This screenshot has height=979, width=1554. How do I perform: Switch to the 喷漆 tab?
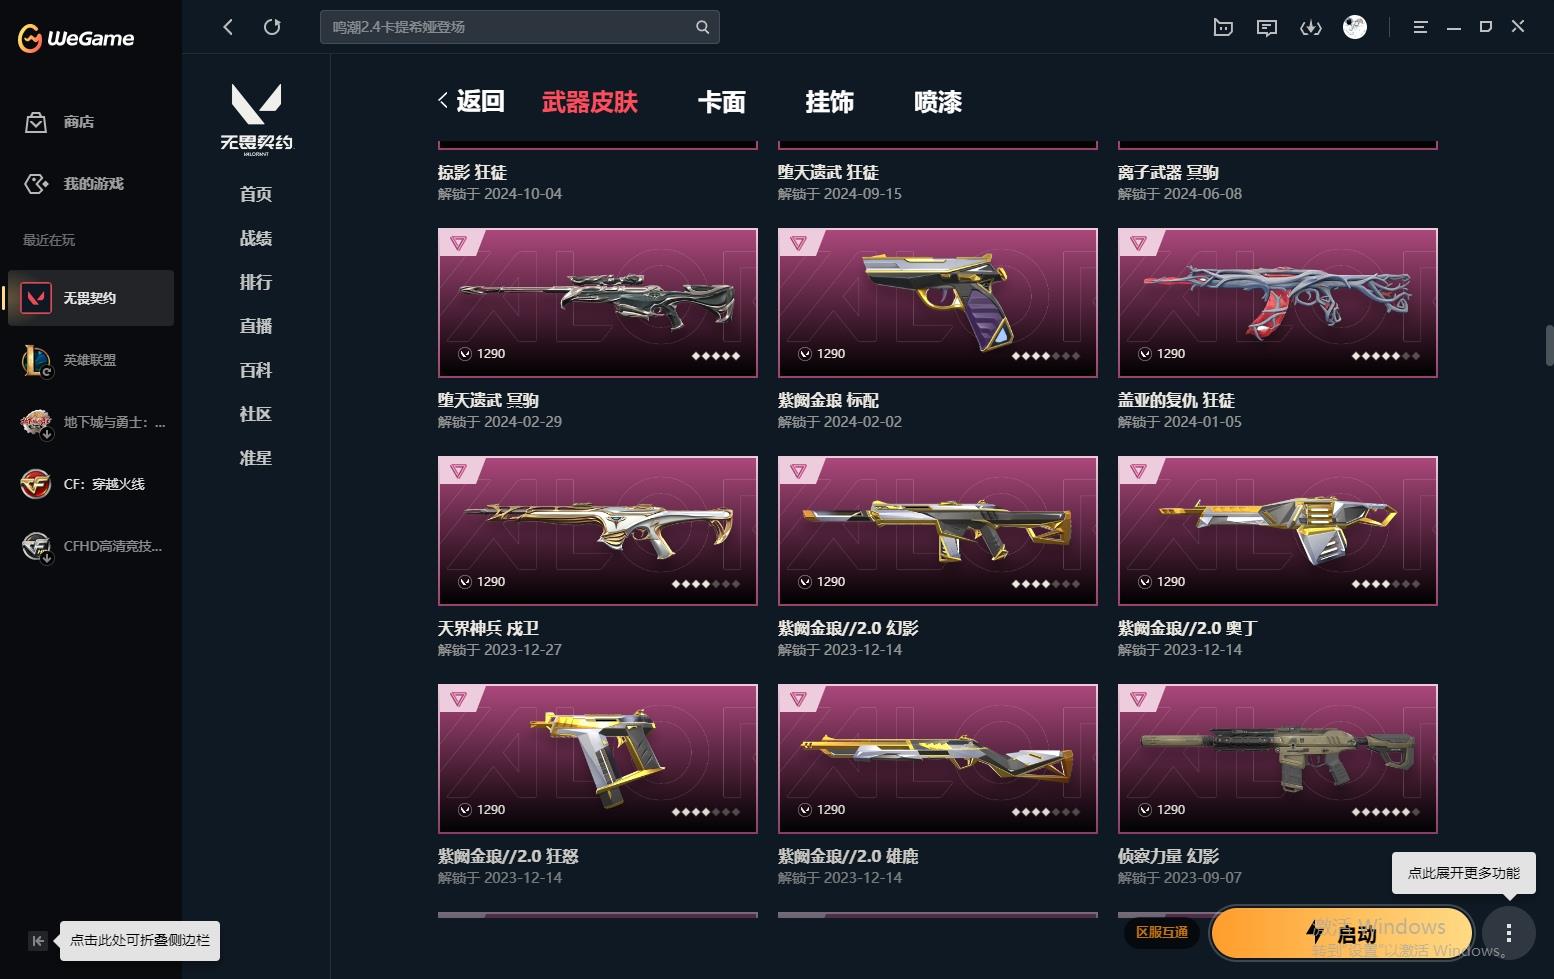coord(938,102)
